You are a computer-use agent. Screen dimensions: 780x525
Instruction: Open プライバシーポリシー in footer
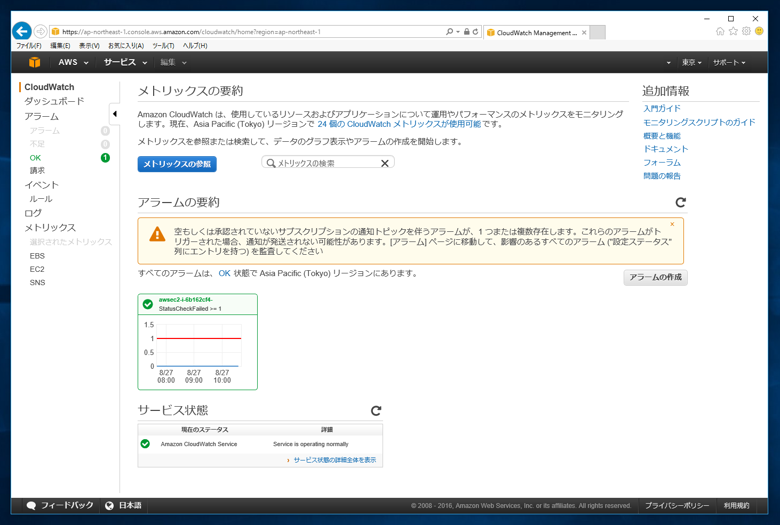[x=677, y=506]
